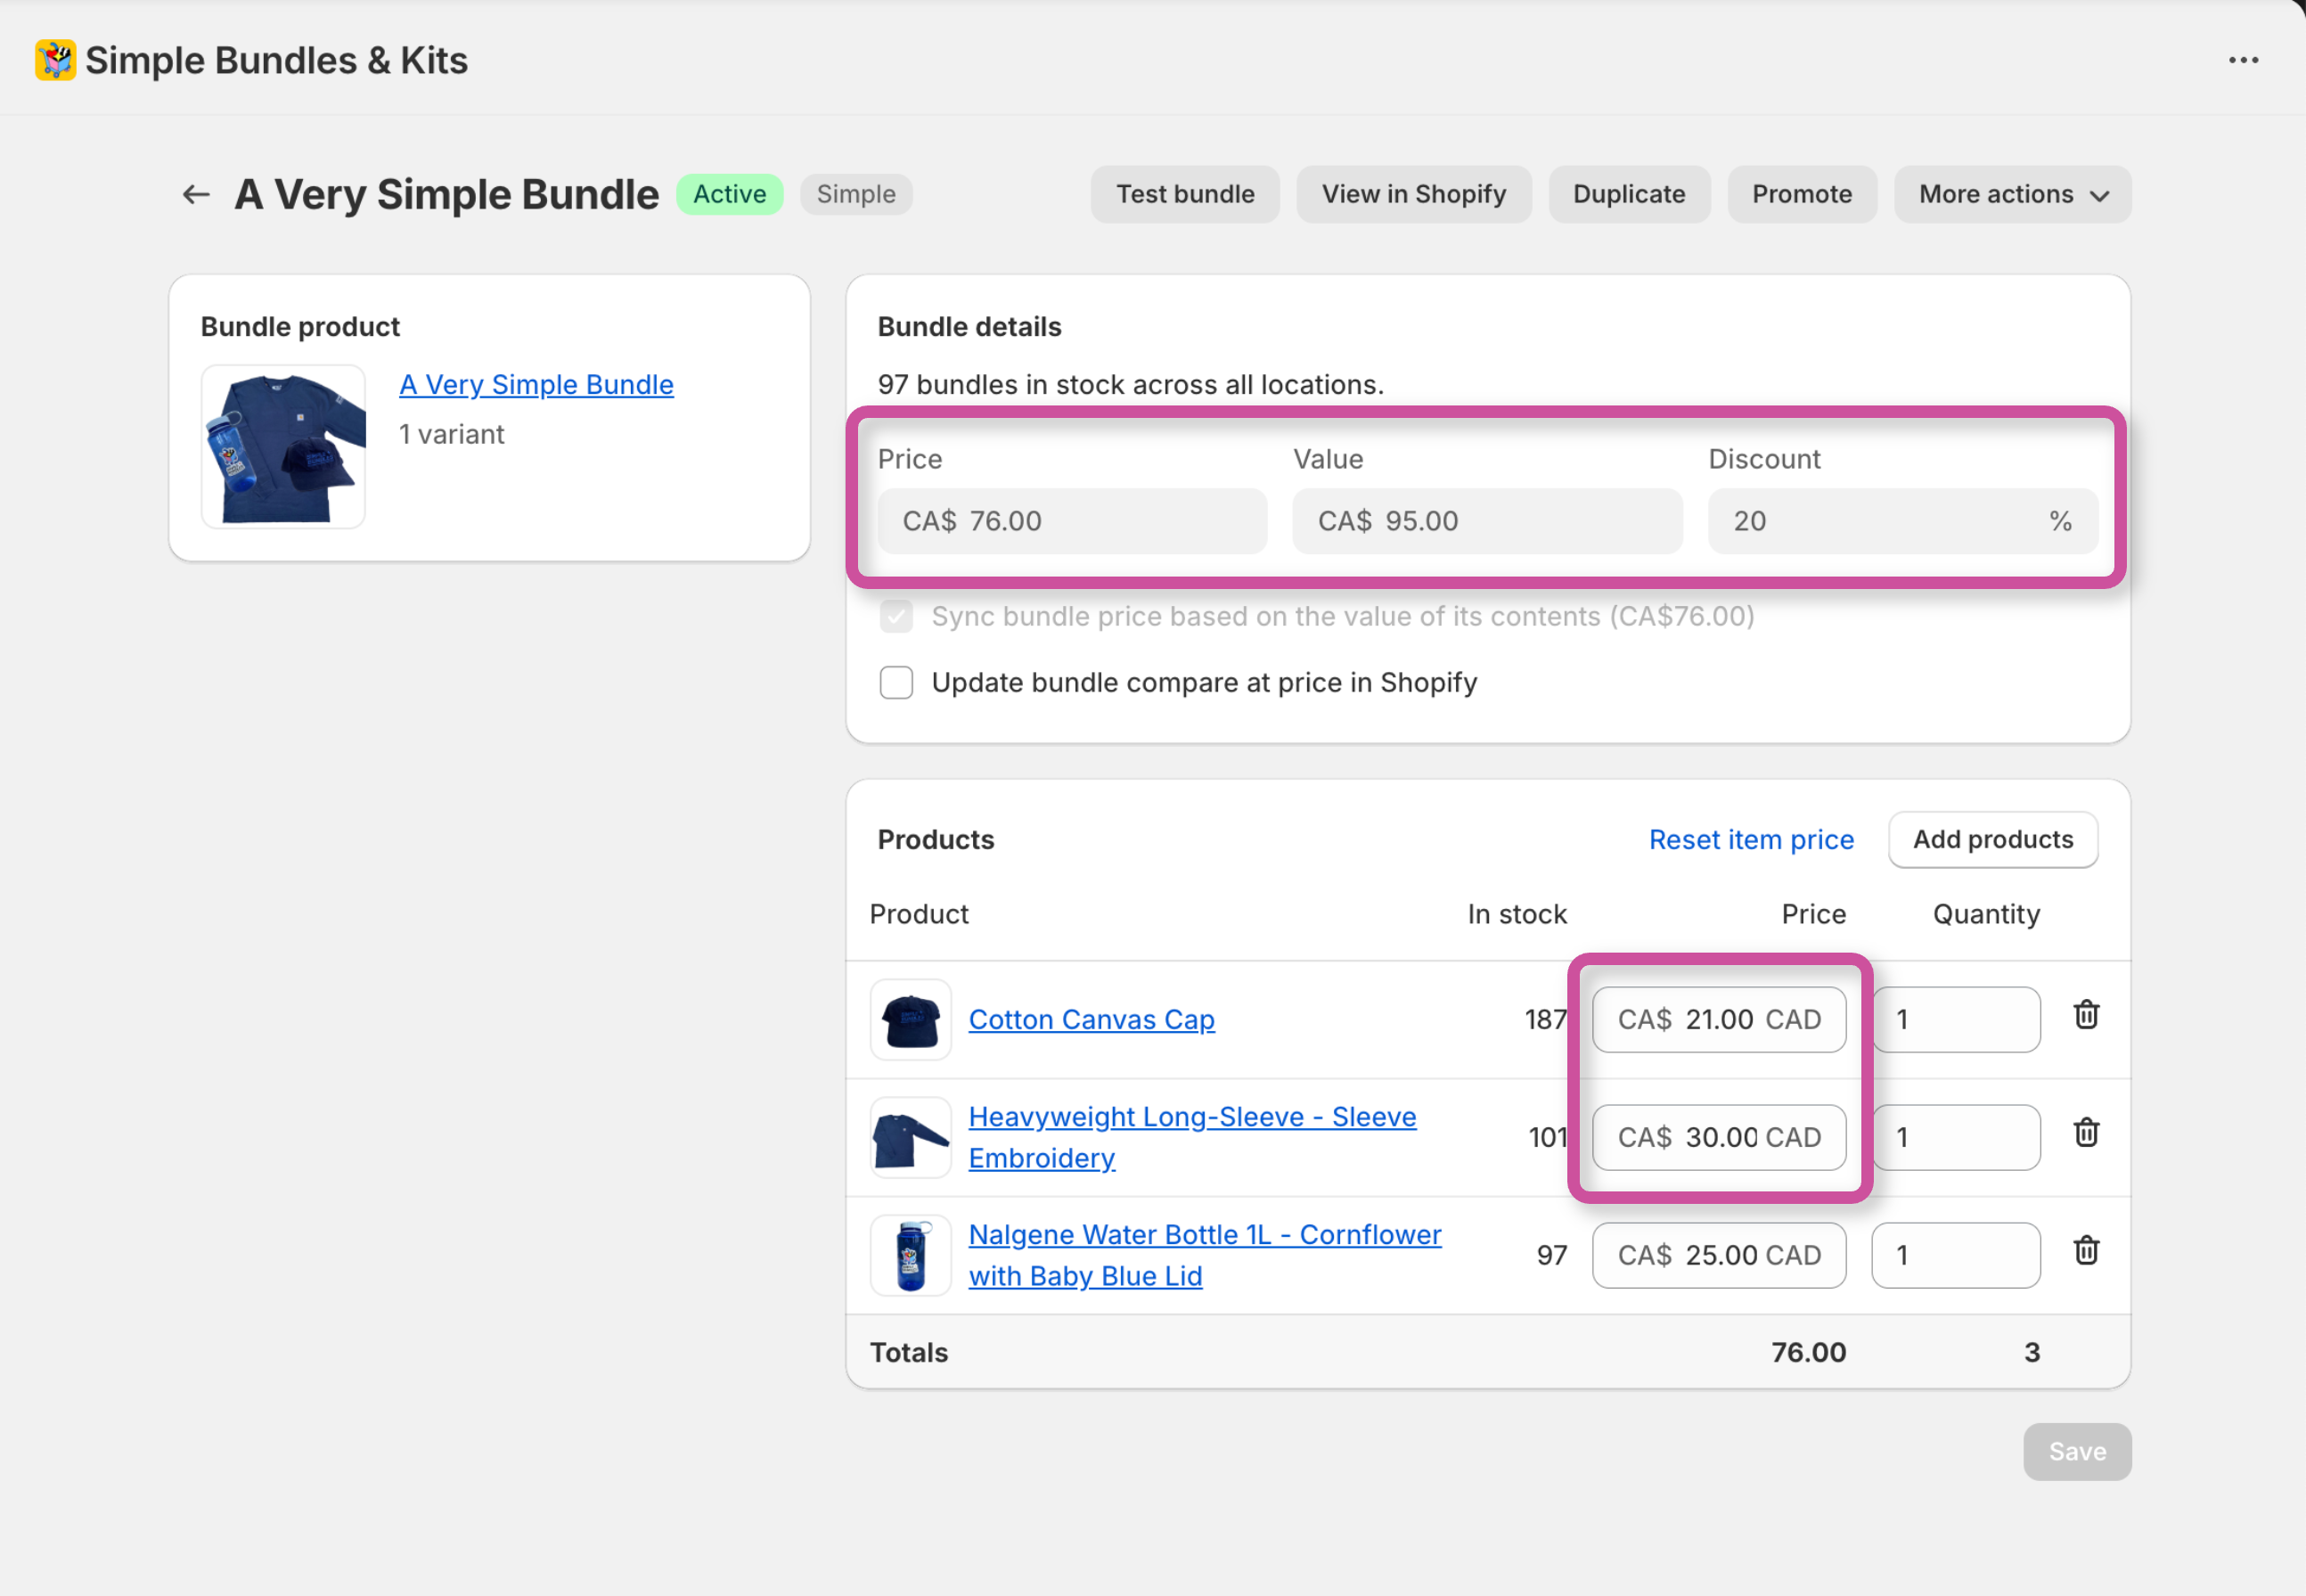Screen dimensions: 2306x1596
Task: Toggle Sync bundle price checkbox
Action: pyautogui.click(x=896, y=616)
